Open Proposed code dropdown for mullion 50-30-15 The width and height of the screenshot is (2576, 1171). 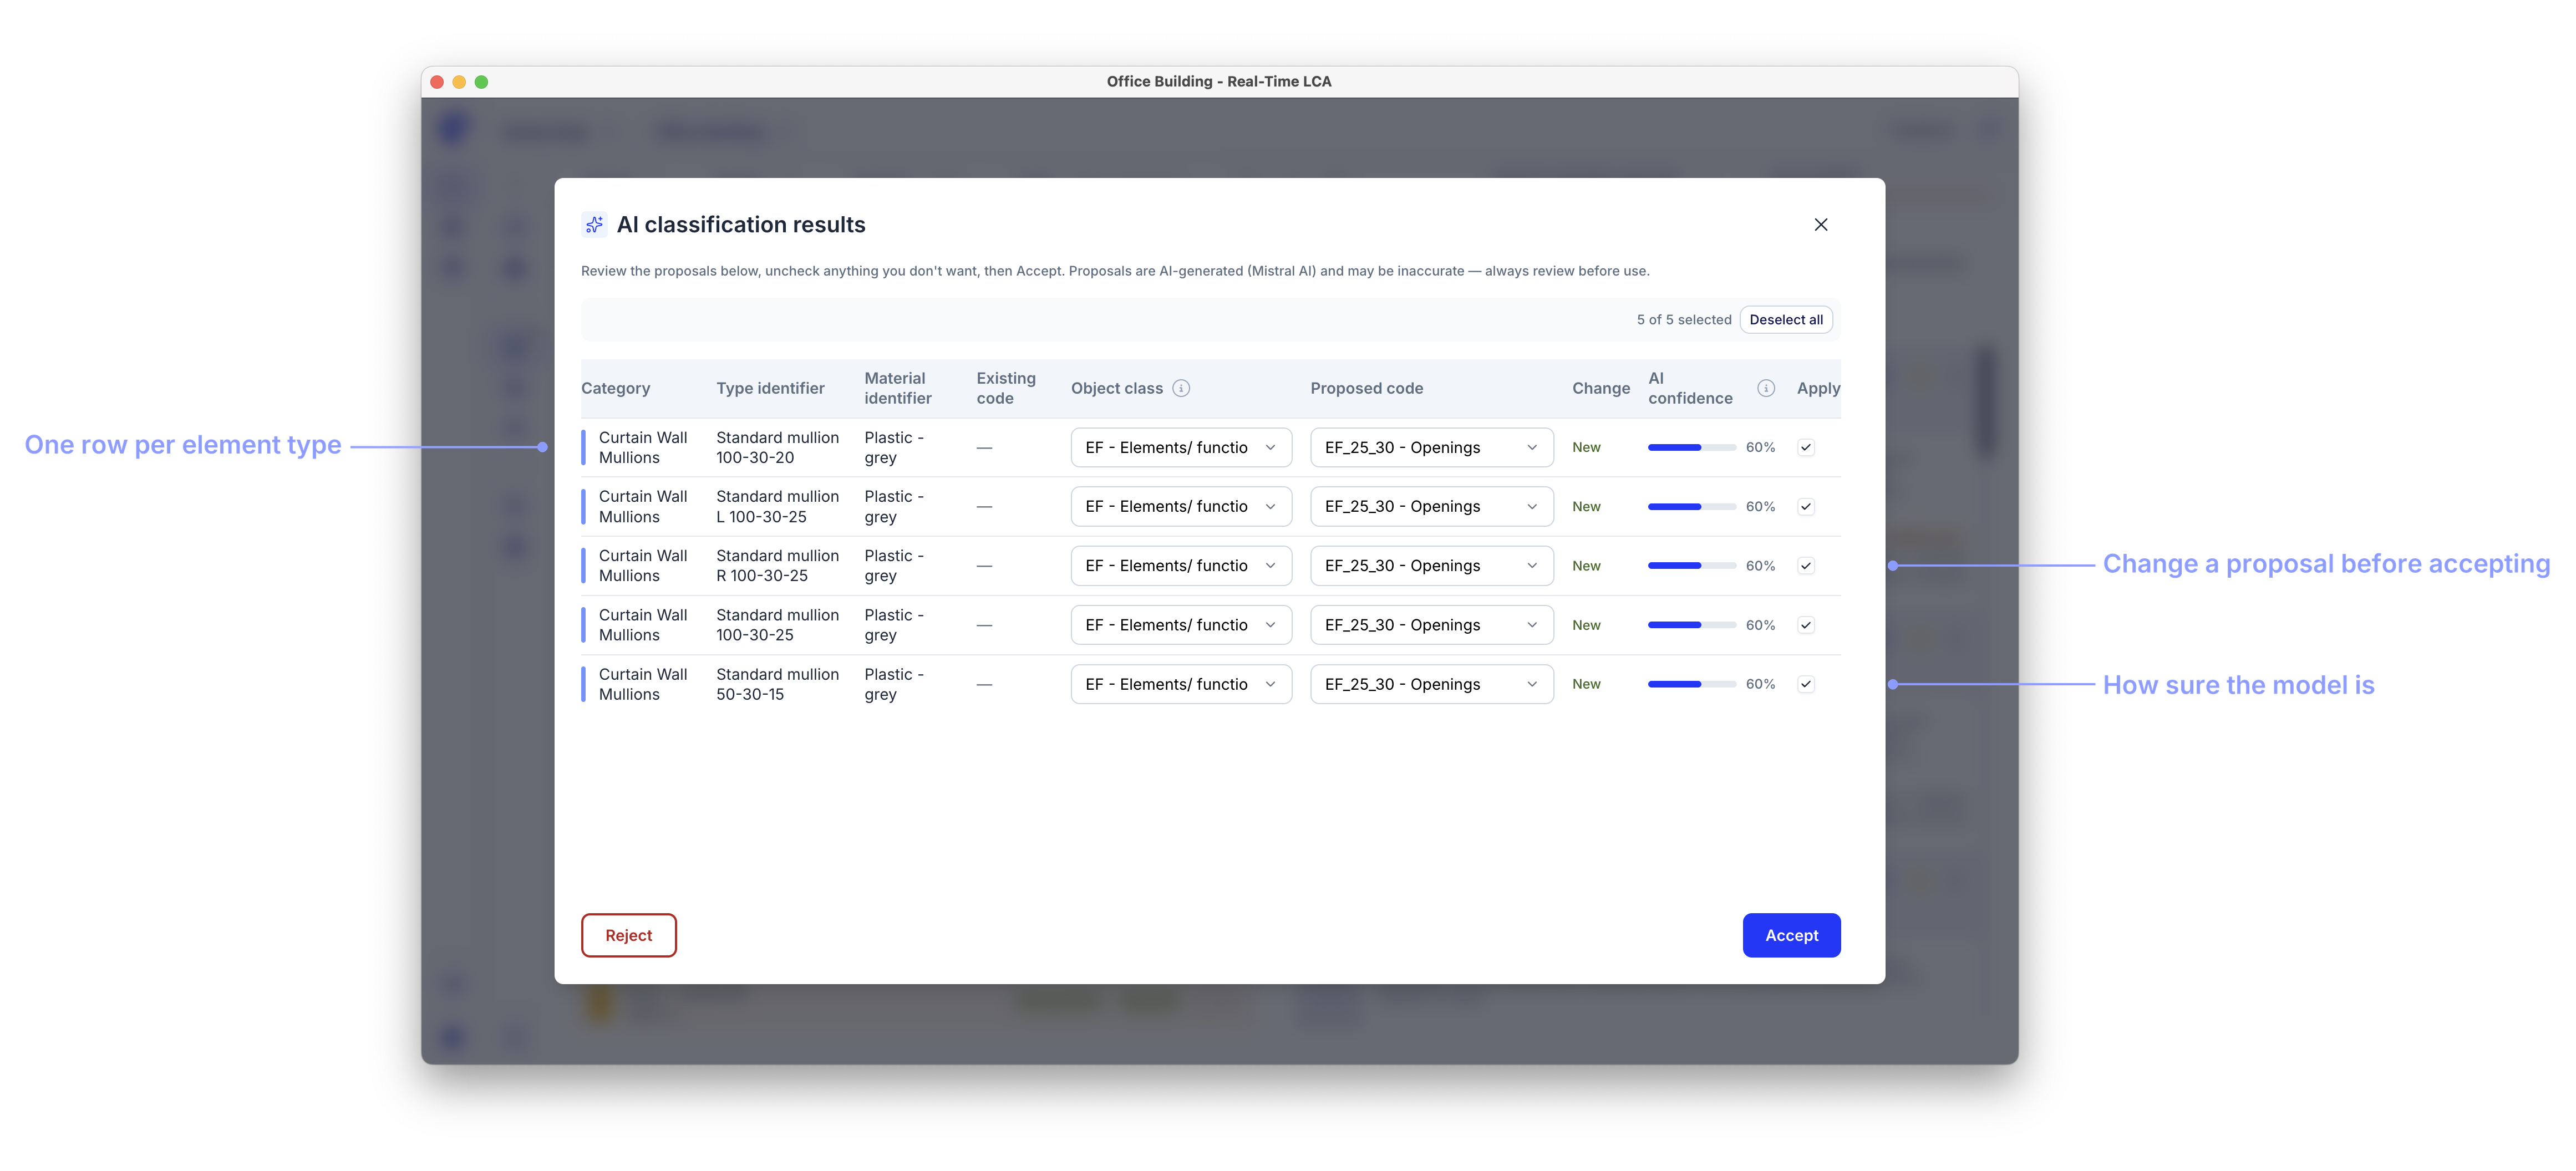pyautogui.click(x=1431, y=684)
